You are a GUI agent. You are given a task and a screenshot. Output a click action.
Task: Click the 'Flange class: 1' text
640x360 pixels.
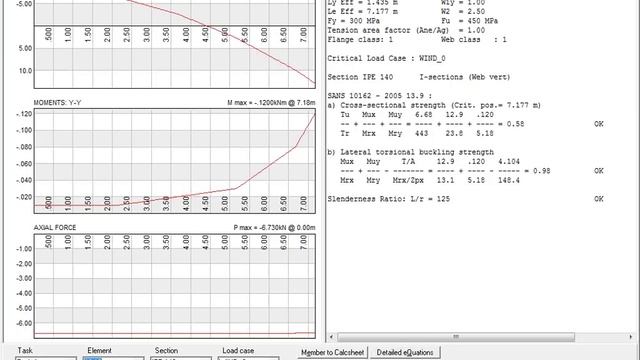360,40
